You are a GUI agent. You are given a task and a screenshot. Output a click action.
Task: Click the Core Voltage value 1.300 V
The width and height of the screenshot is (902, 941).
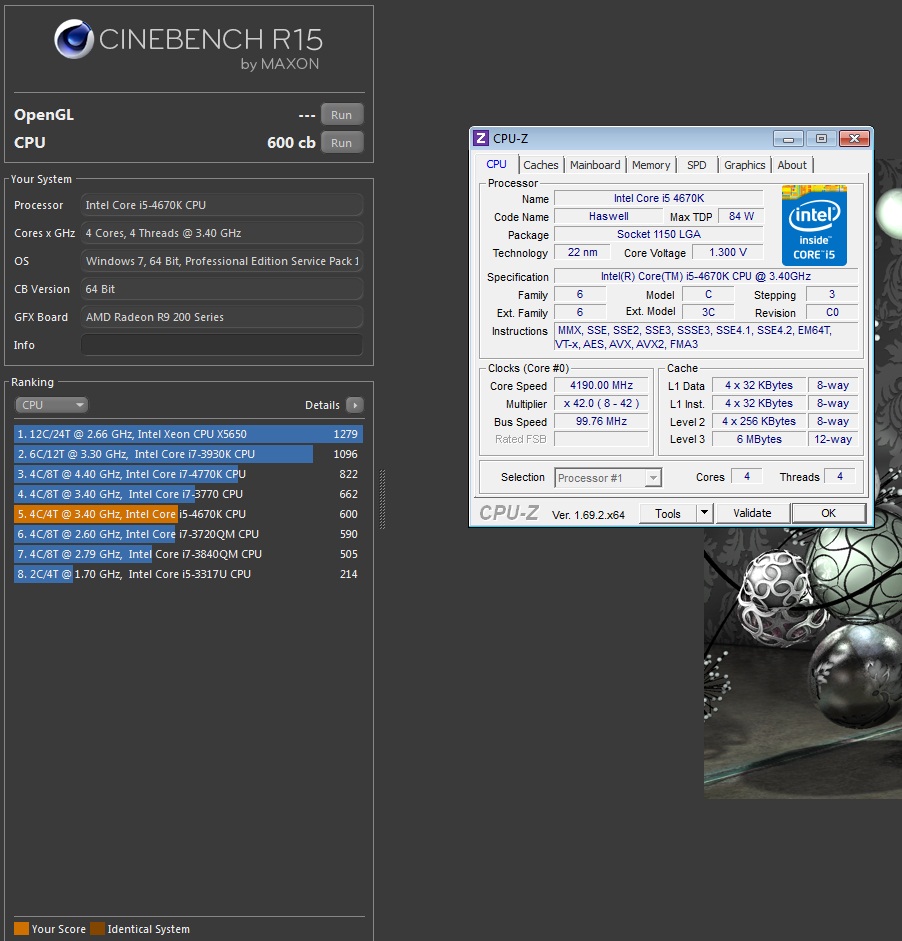click(x=728, y=253)
